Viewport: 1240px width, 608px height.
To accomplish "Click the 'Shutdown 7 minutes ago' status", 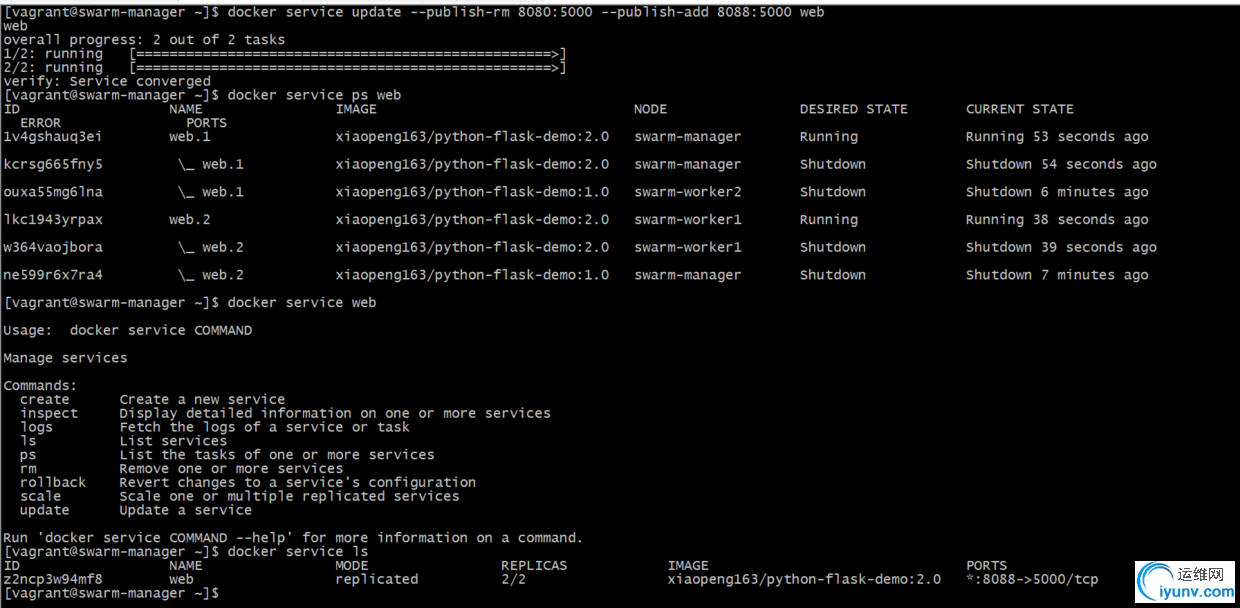I will 1057,275.
